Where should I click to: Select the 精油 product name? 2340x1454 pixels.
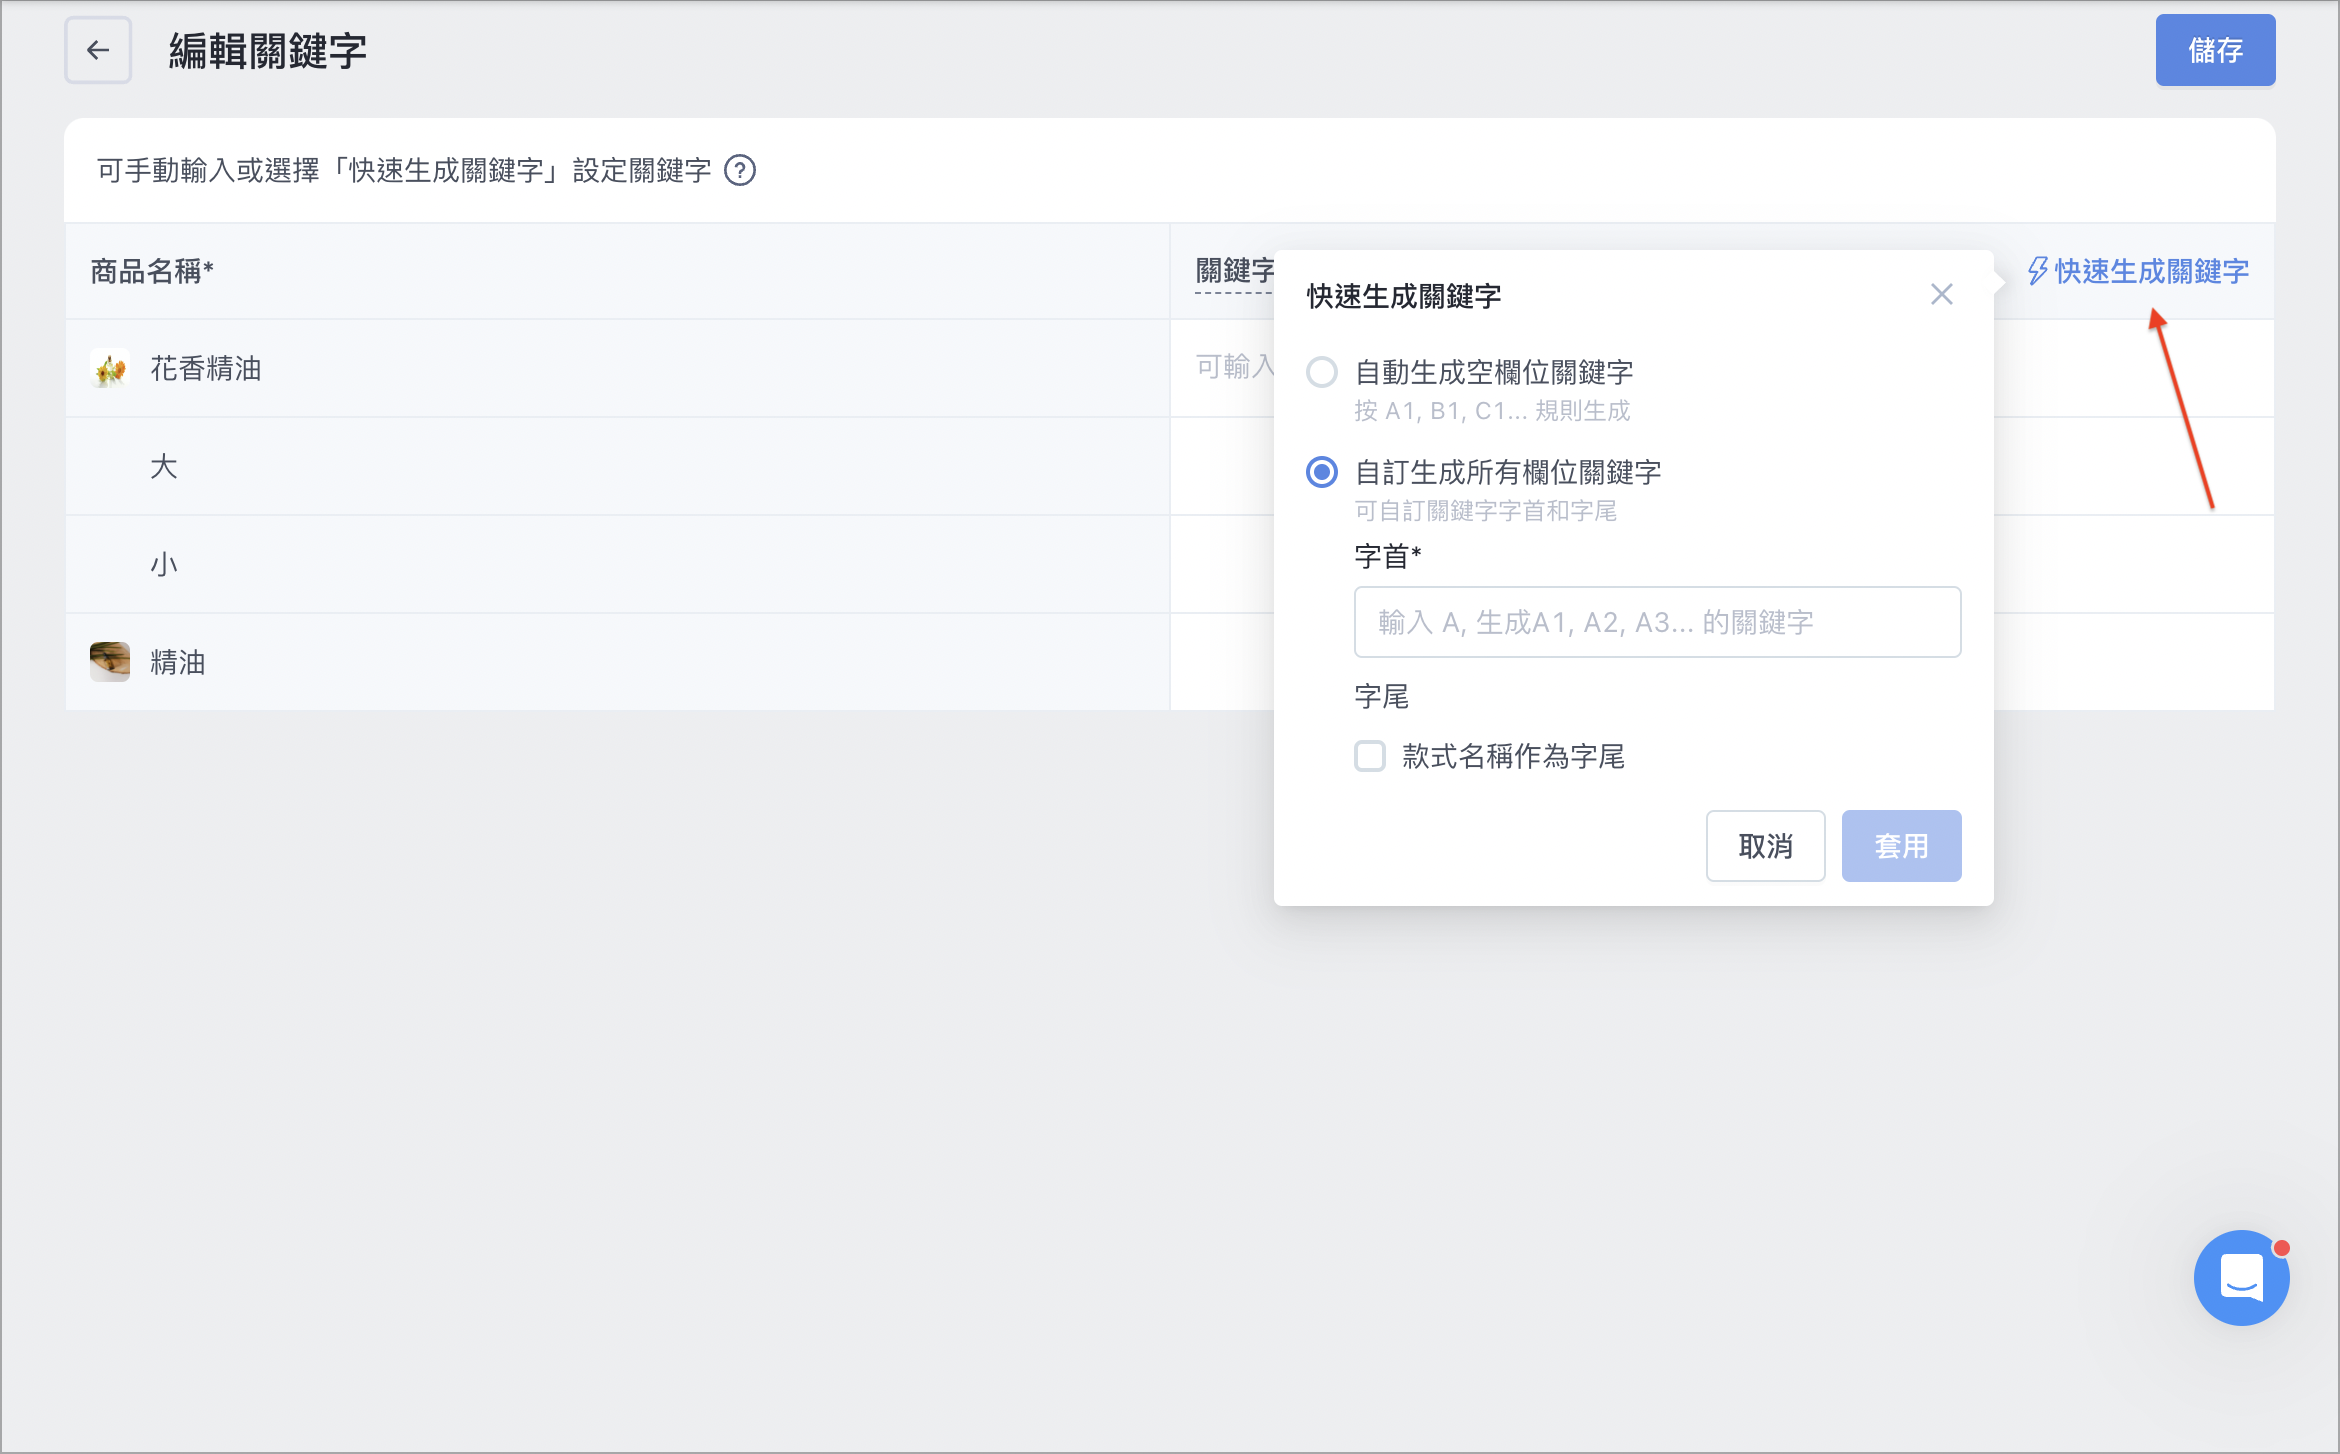click(x=178, y=662)
